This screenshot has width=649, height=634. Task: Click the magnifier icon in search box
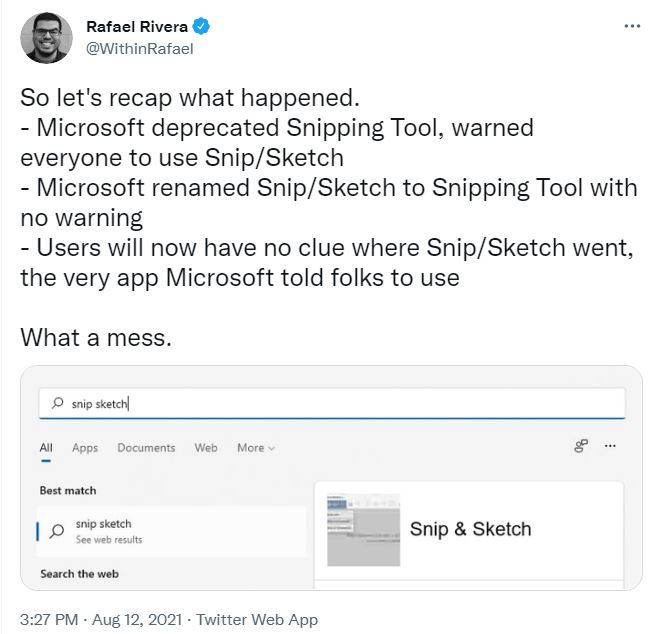[57, 403]
